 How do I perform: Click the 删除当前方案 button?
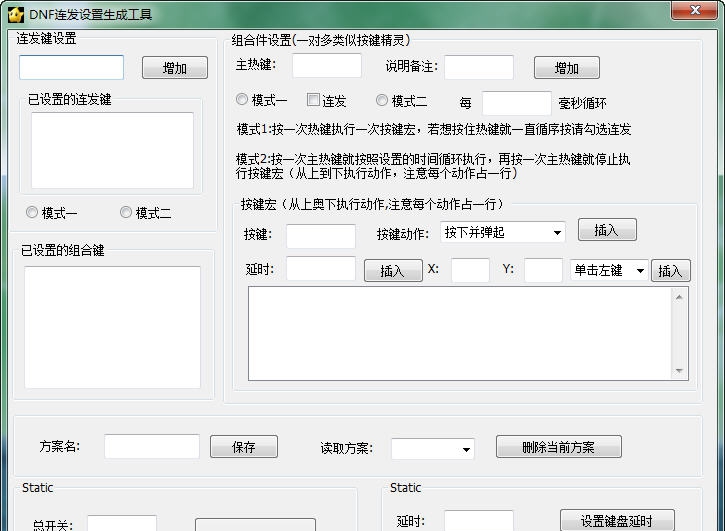[559, 447]
